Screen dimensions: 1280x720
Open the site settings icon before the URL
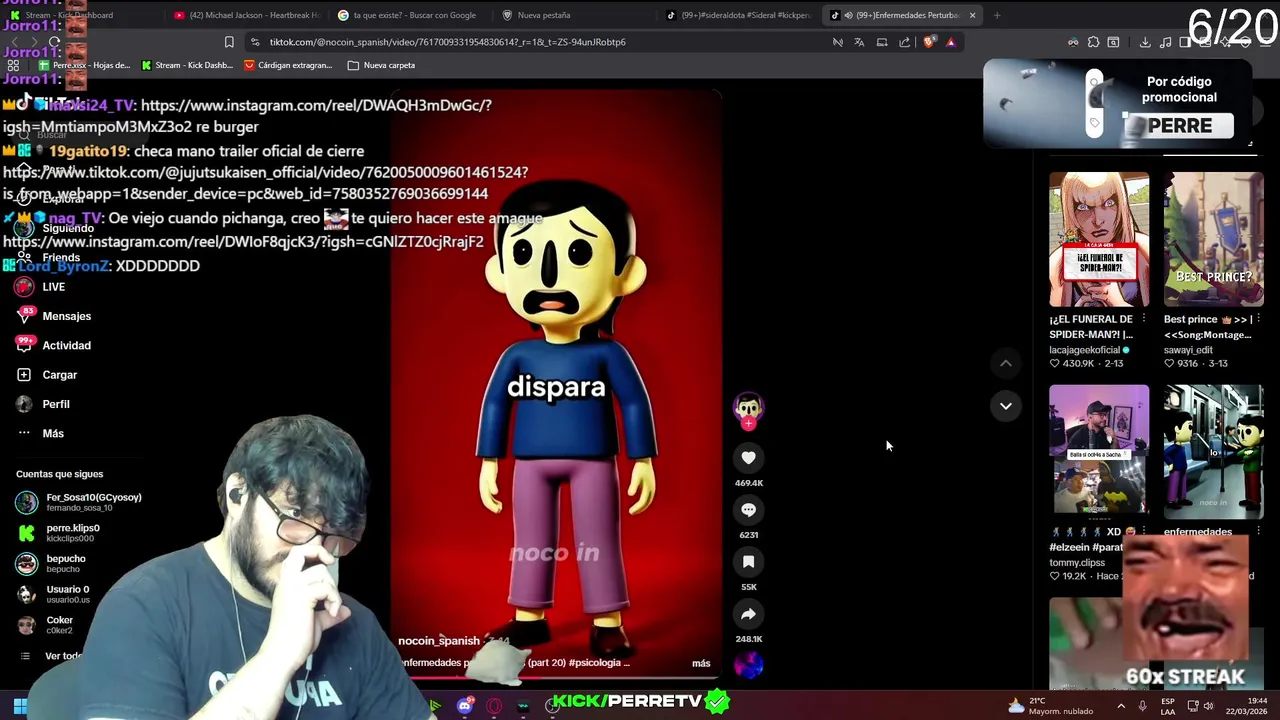point(255,42)
